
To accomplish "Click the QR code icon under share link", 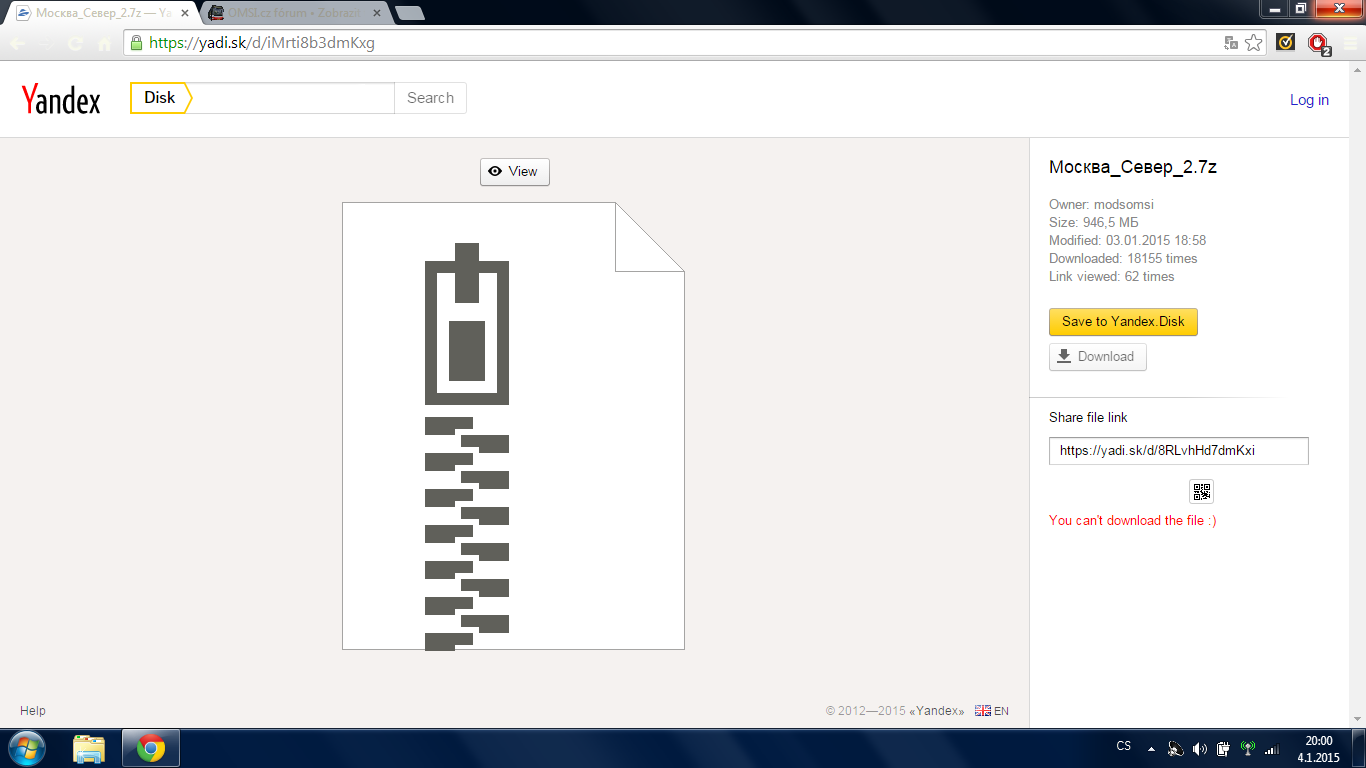I will [1201, 491].
